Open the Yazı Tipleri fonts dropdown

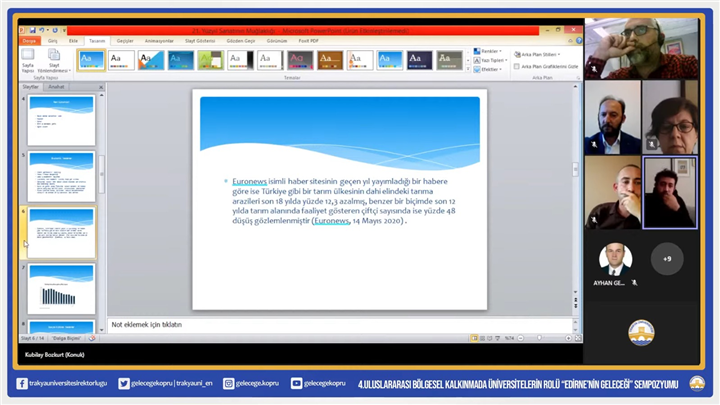point(490,60)
